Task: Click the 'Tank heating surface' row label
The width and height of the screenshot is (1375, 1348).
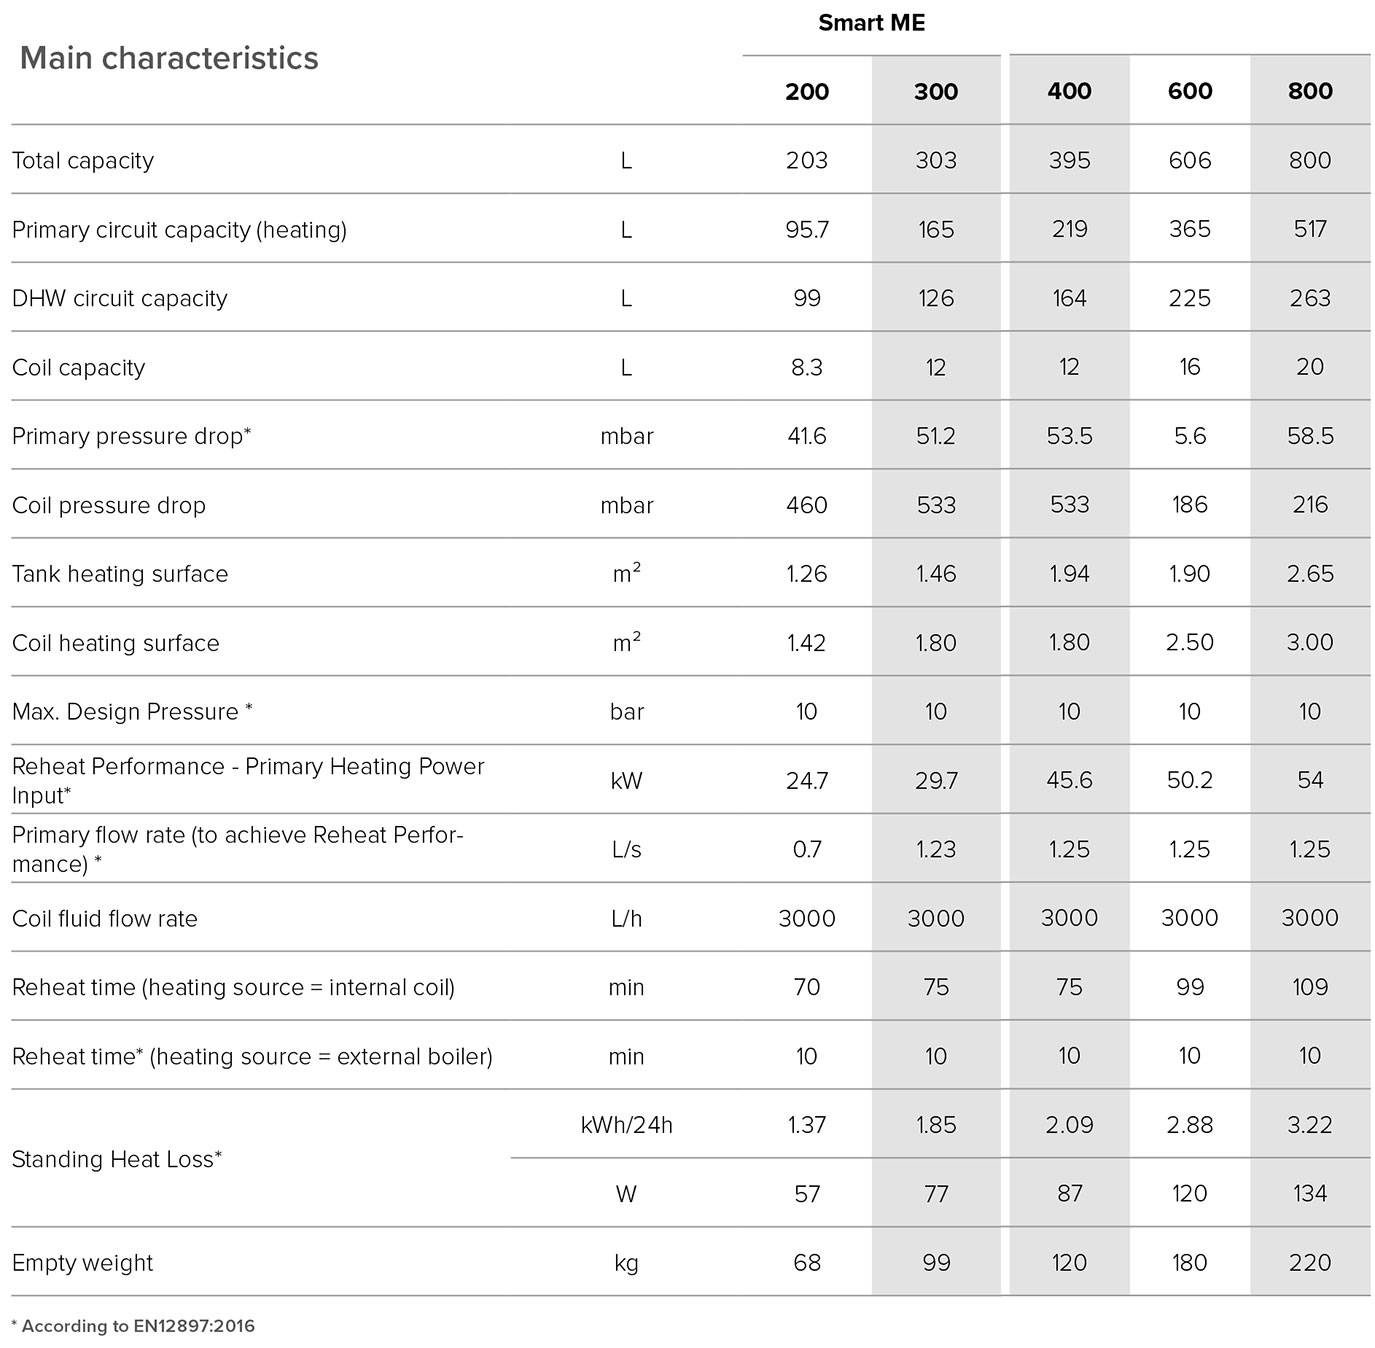Action: pos(120,574)
